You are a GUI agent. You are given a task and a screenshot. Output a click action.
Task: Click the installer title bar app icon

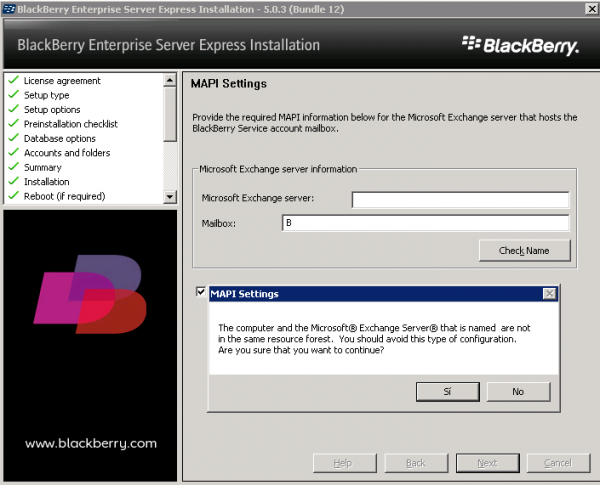pyautogui.click(x=9, y=8)
